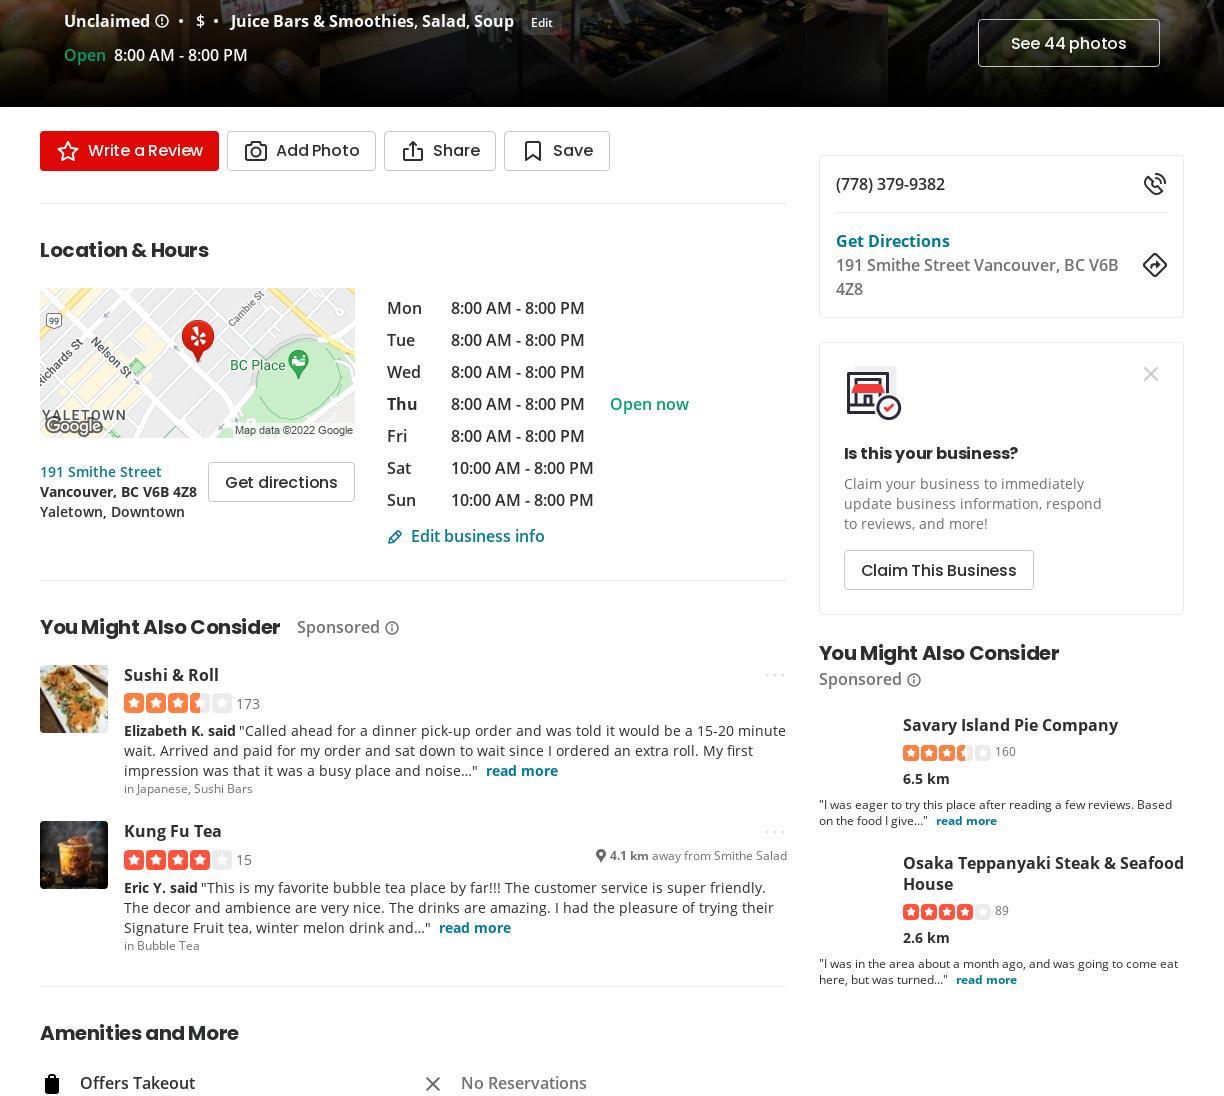
Task: Click the phone call icon beside the number
Action: coord(1154,184)
